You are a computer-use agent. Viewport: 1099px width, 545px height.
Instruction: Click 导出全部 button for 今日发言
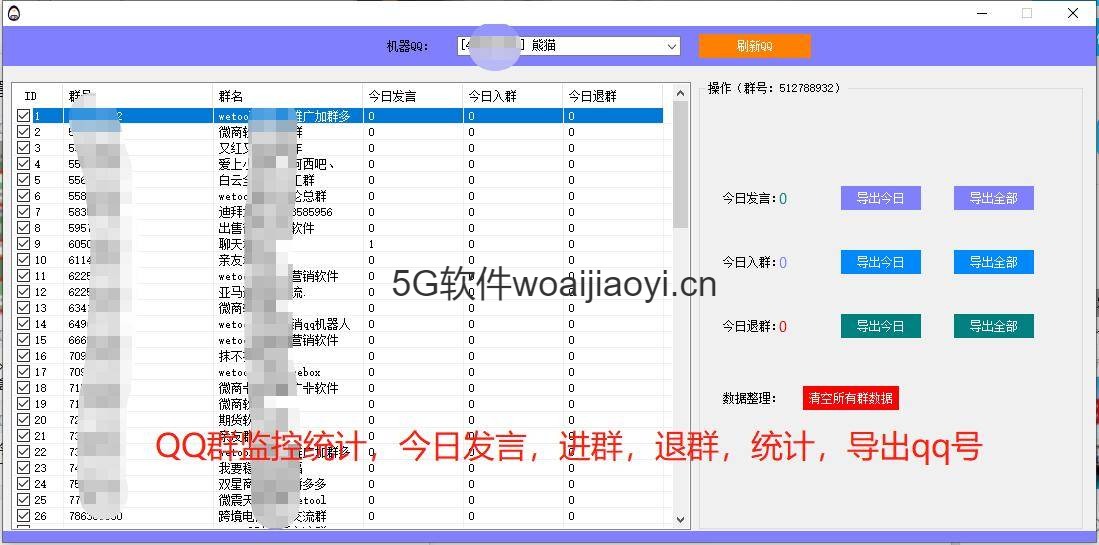993,198
